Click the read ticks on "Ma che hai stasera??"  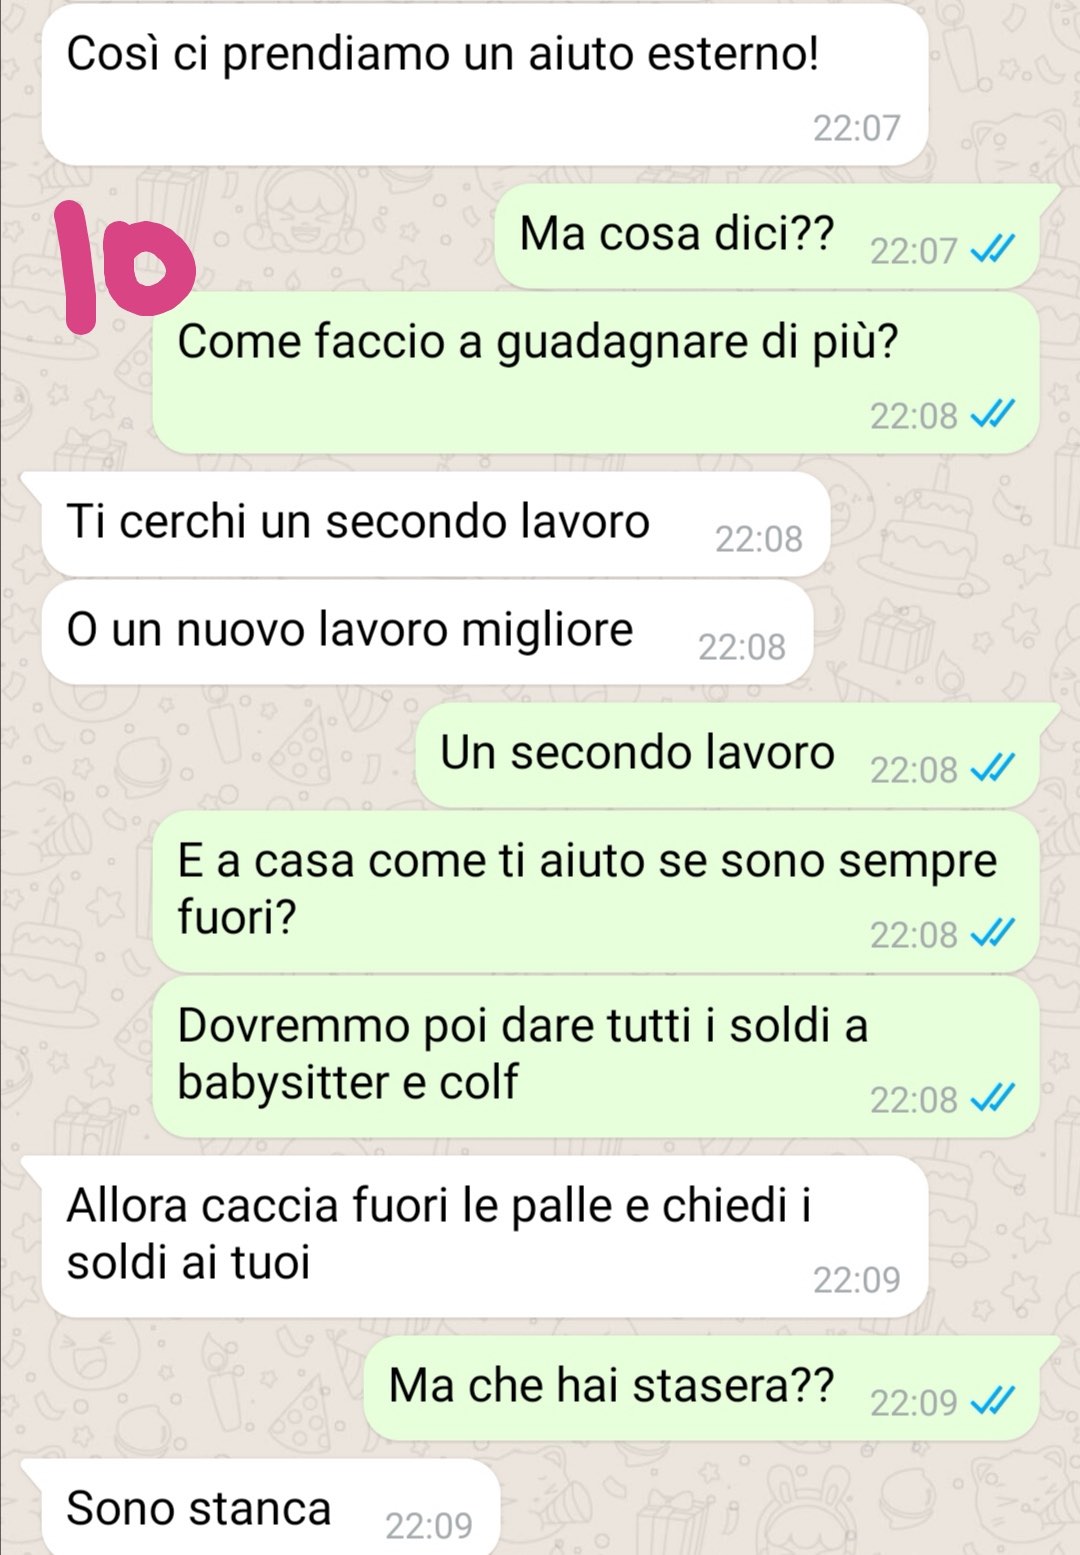click(x=993, y=1401)
